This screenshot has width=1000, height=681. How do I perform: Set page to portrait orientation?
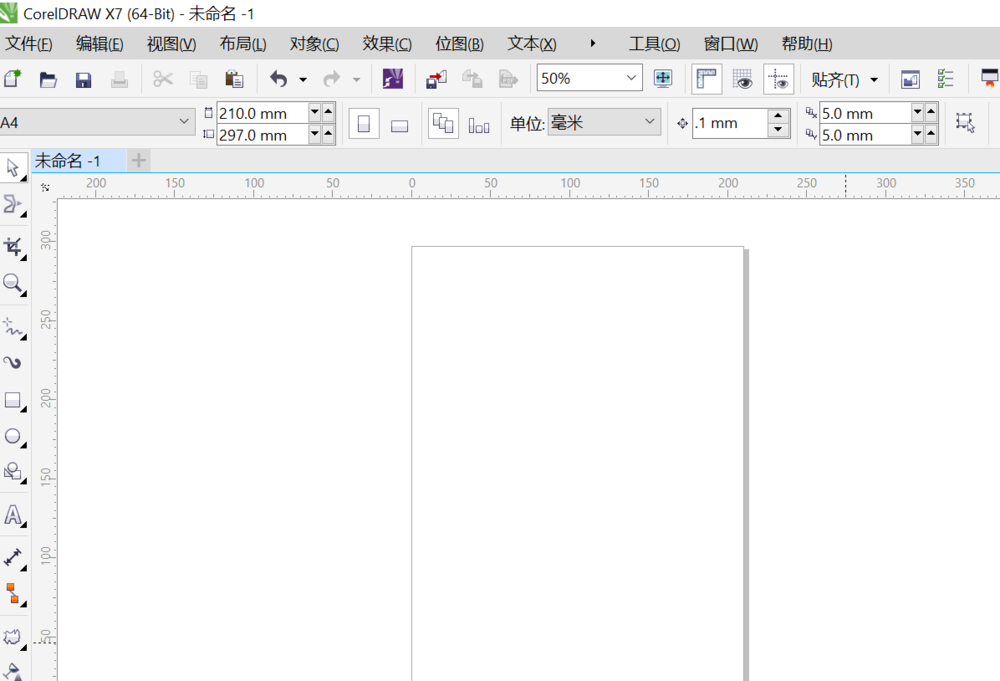(x=364, y=123)
